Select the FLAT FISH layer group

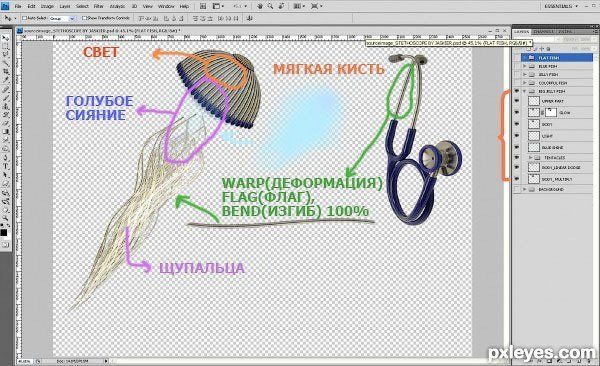[x=557, y=57]
